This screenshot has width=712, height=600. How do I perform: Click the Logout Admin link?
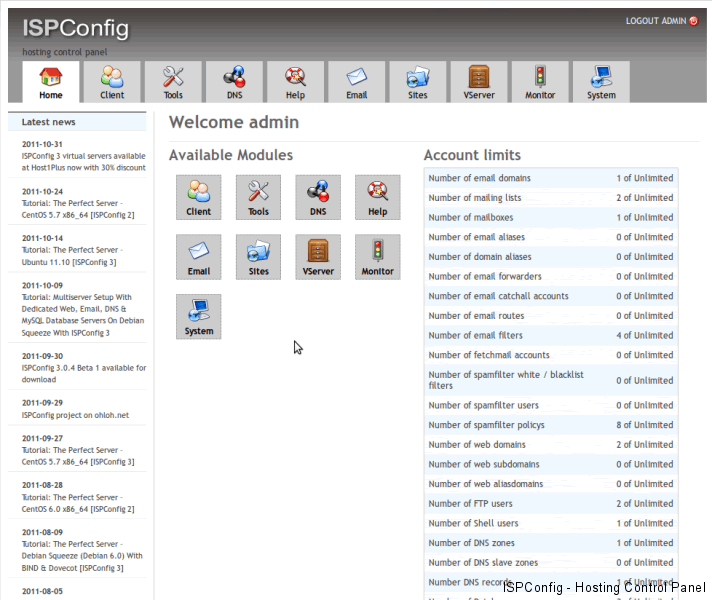click(655, 21)
